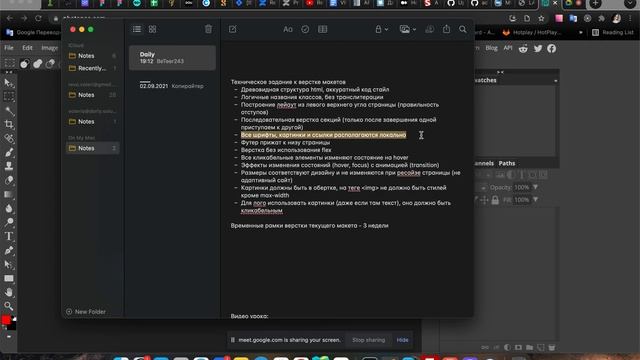
Task: Click the delete layer trash icon
Action: pos(551,348)
